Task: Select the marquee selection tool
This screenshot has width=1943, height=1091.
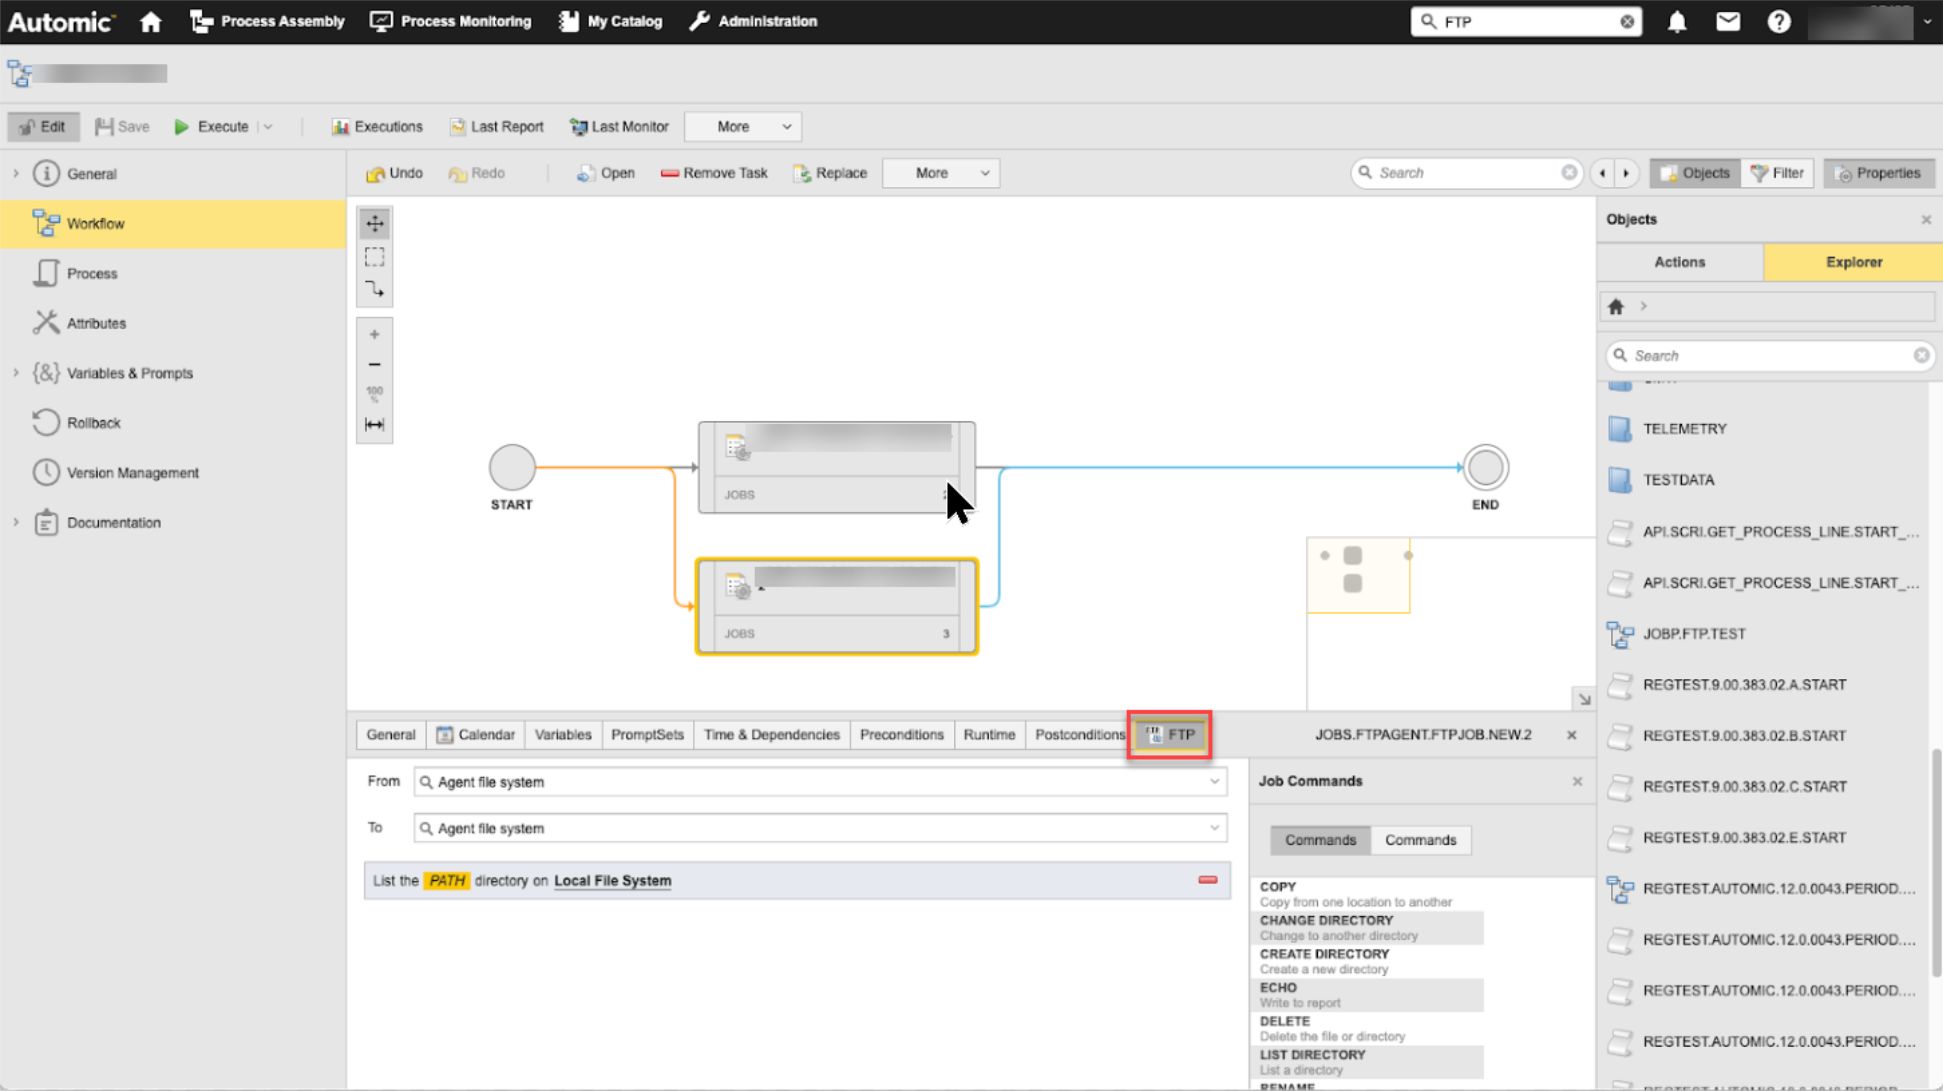Action: point(375,257)
